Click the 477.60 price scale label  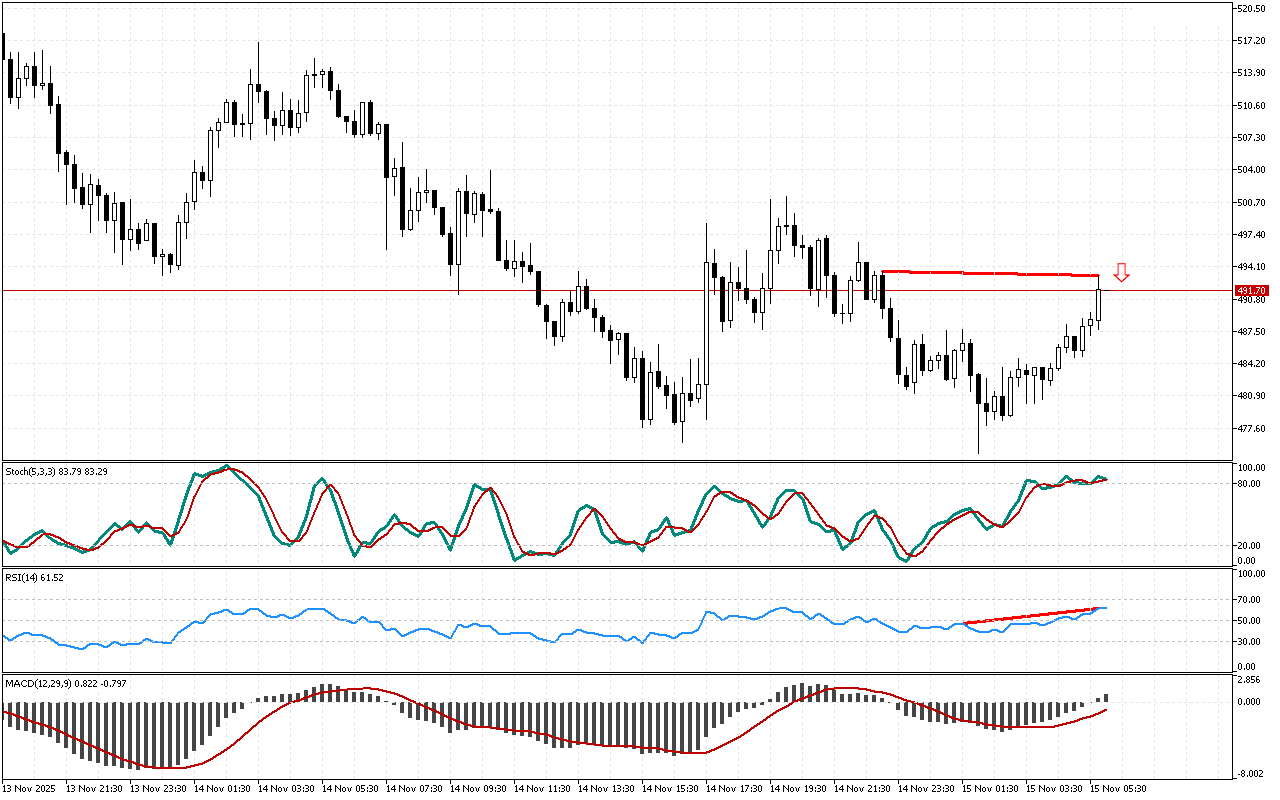(x=1252, y=429)
